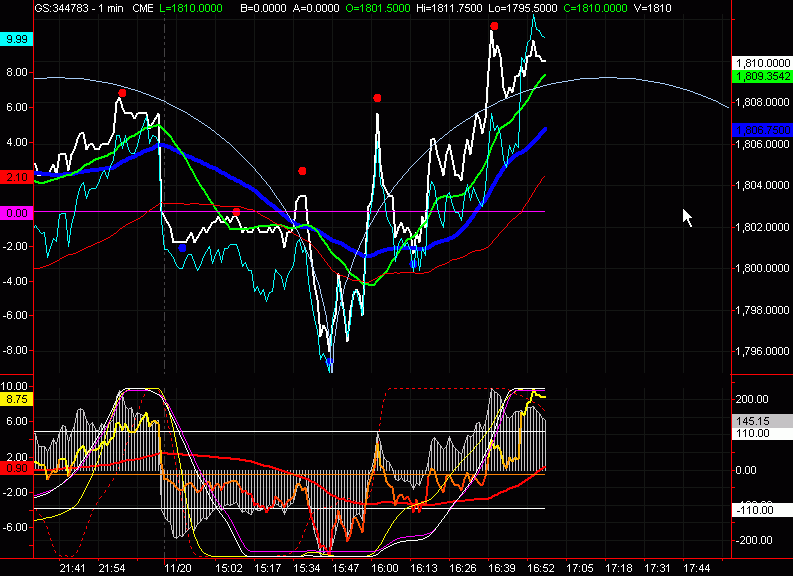Click the -110.00 lower threshold tag
Image resolution: width=793 pixels, height=576 pixels.
coord(762,510)
